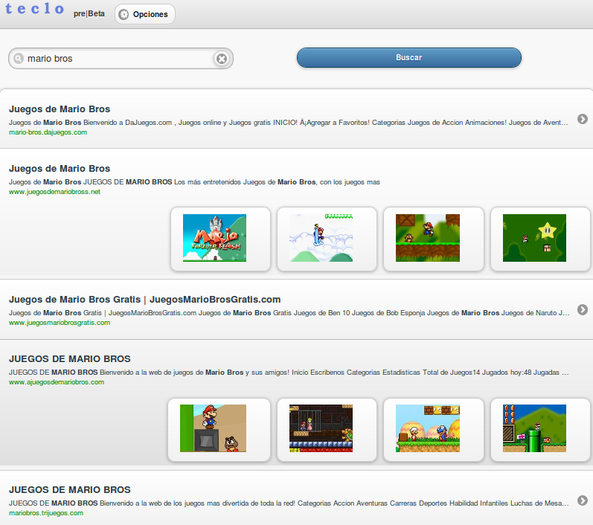The image size is (593, 525).
Task: Click the gear icon inside Opciones
Action: (x=123, y=14)
